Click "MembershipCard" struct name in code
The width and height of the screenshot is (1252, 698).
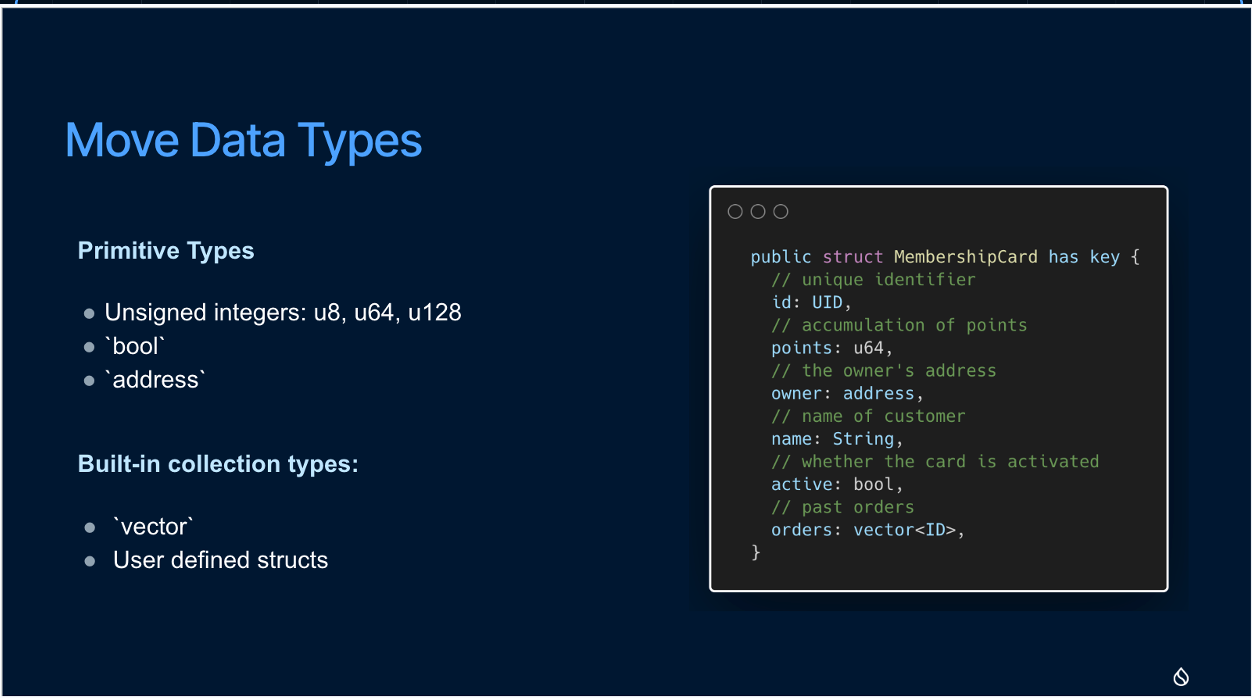pyautogui.click(x=965, y=257)
